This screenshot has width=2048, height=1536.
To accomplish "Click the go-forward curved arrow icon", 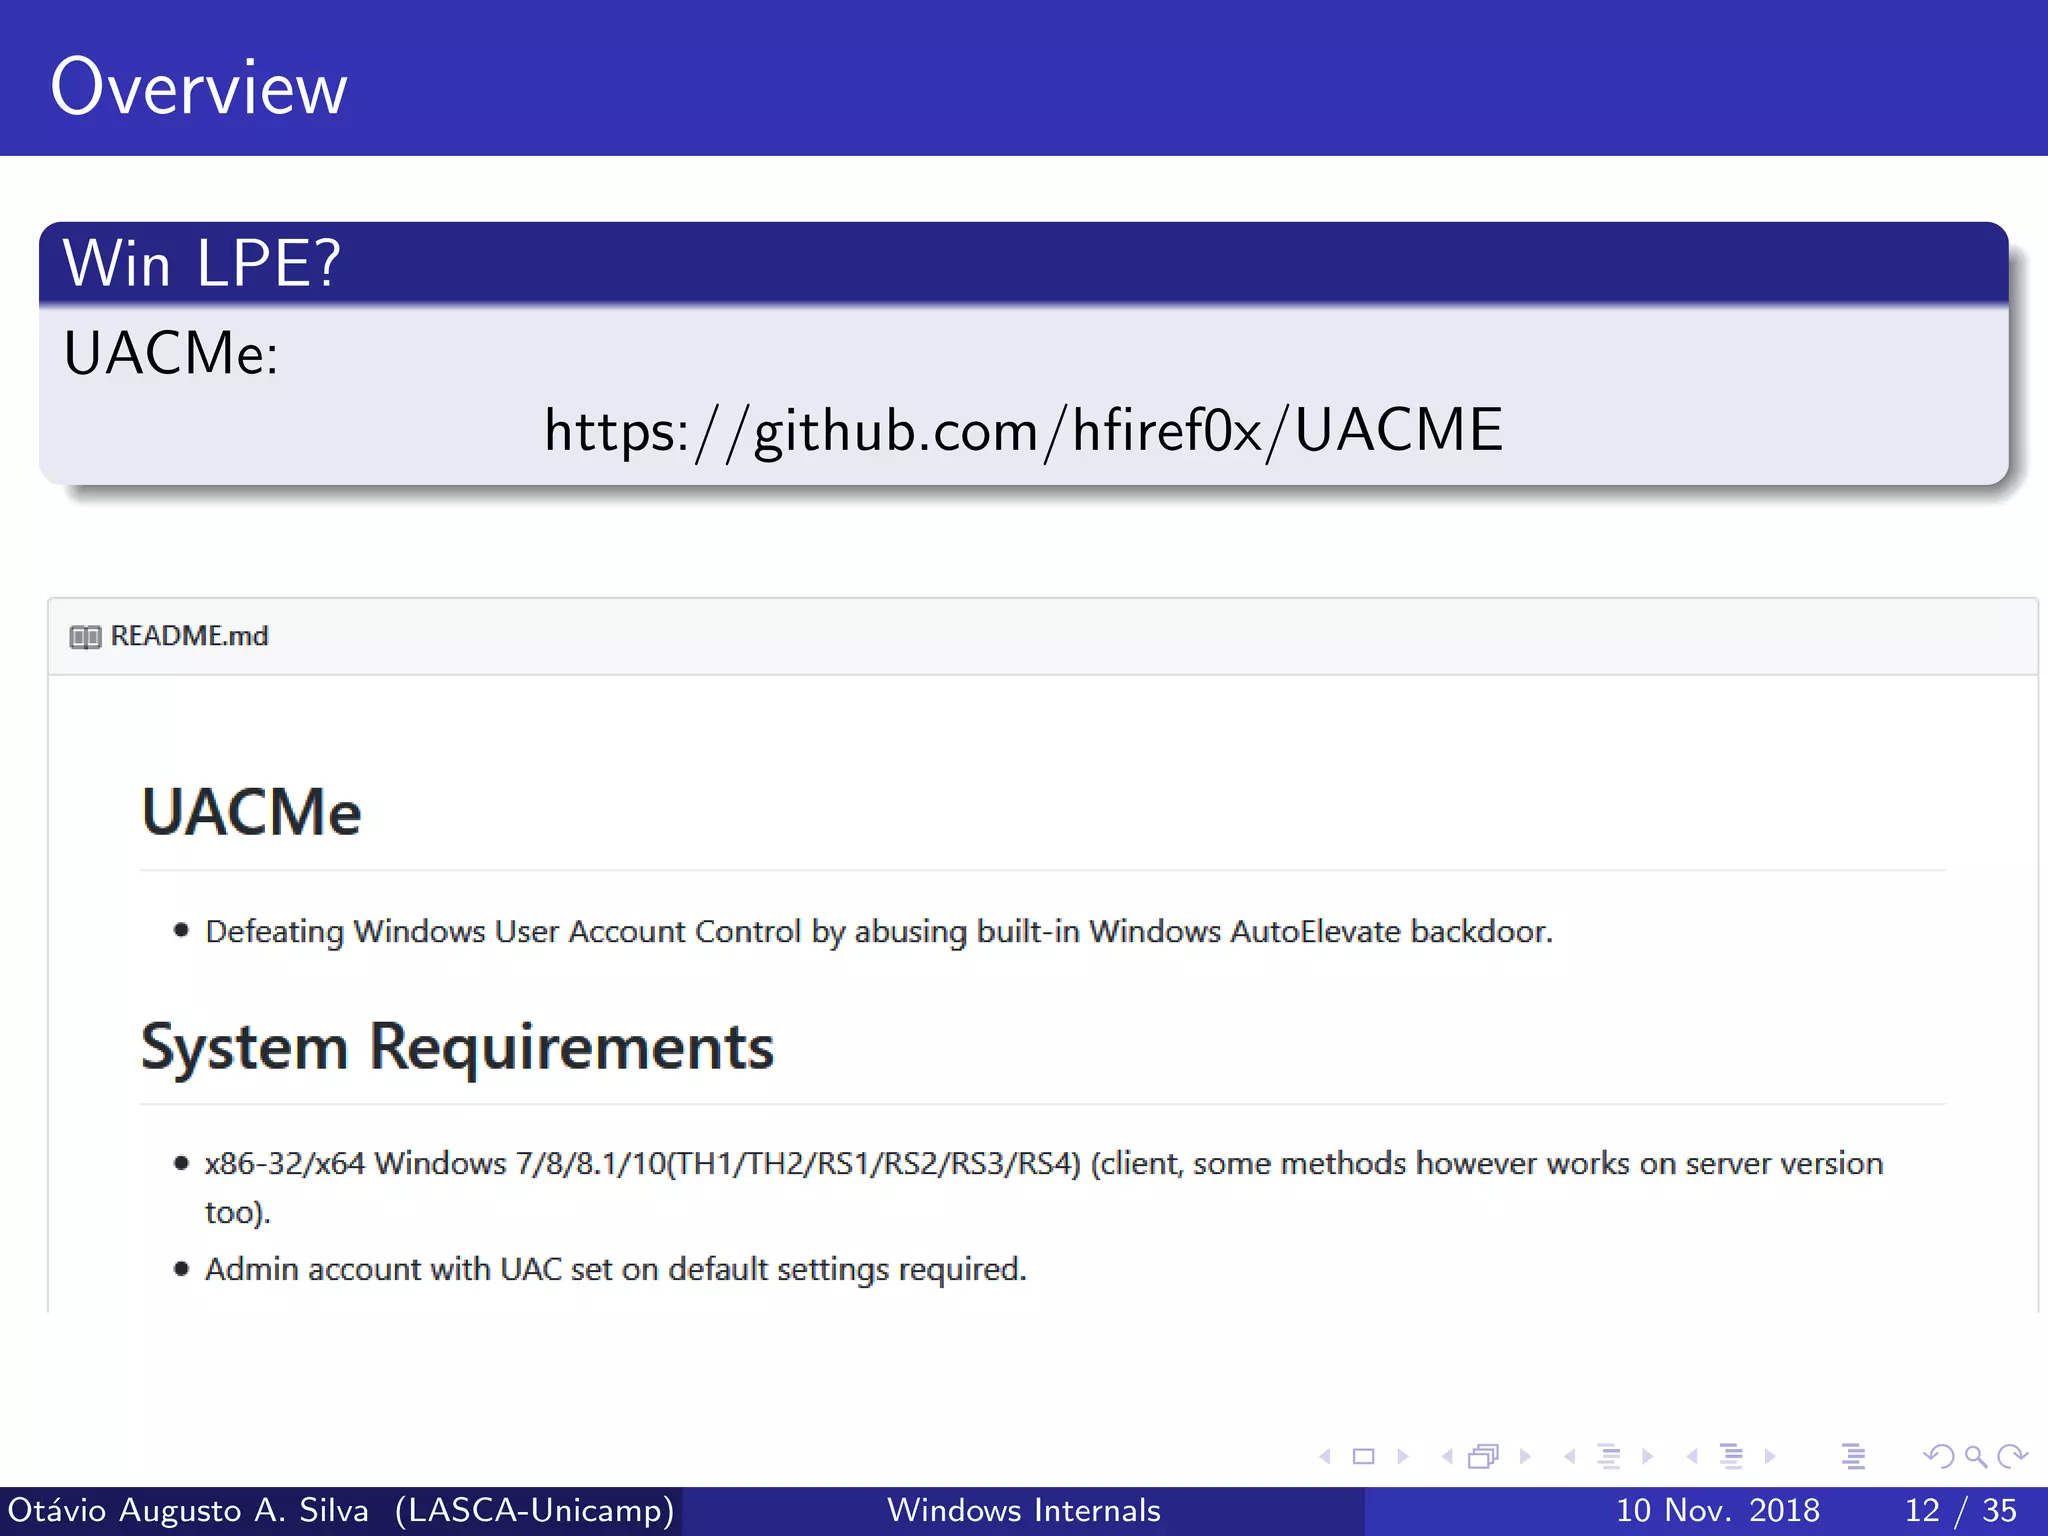I will [x=2012, y=1456].
